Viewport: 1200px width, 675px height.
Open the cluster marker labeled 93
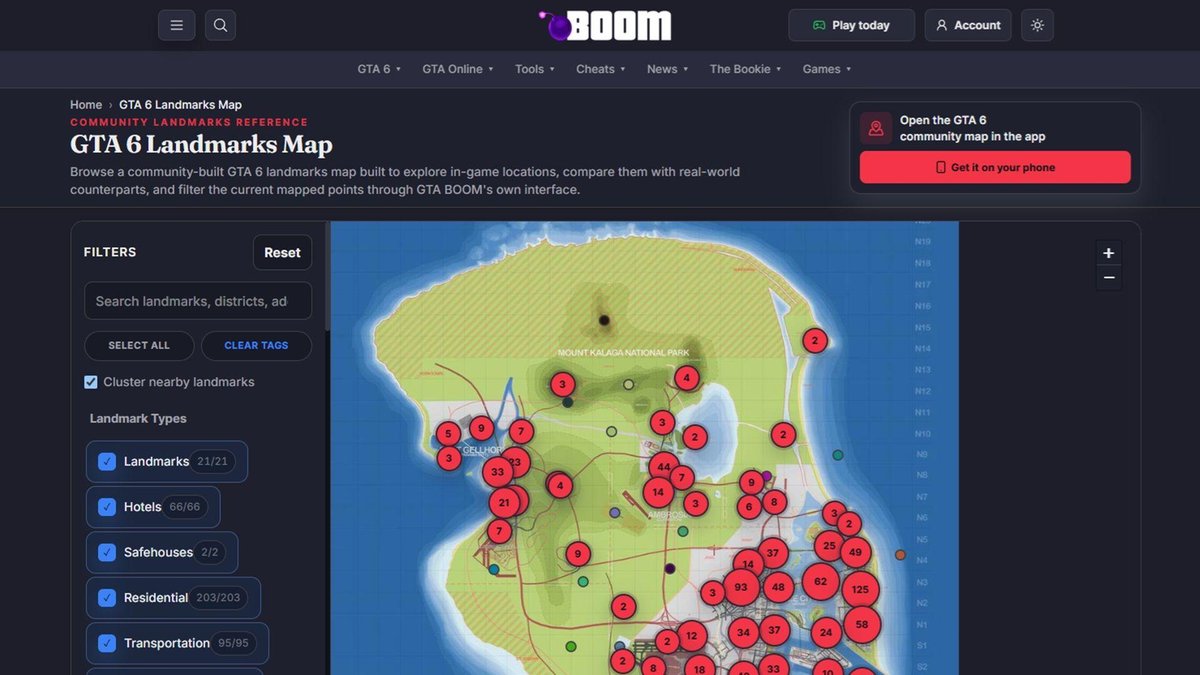741,588
